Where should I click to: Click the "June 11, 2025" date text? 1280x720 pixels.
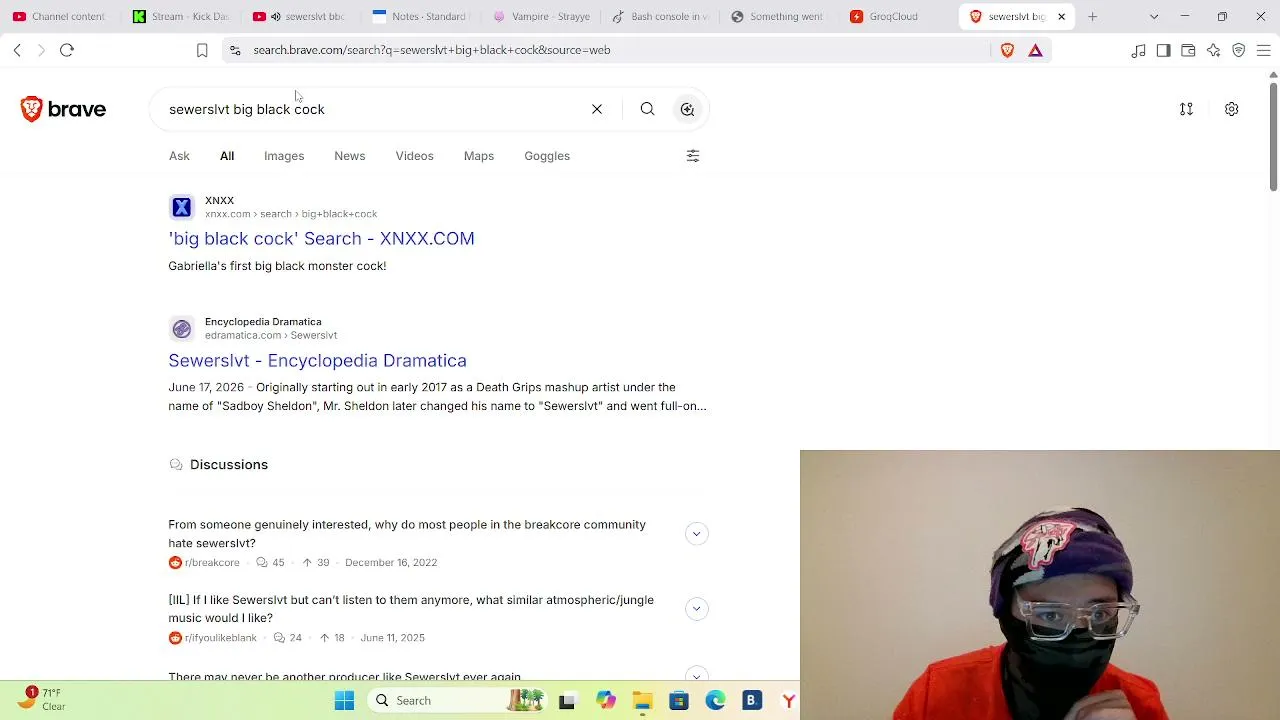click(393, 638)
